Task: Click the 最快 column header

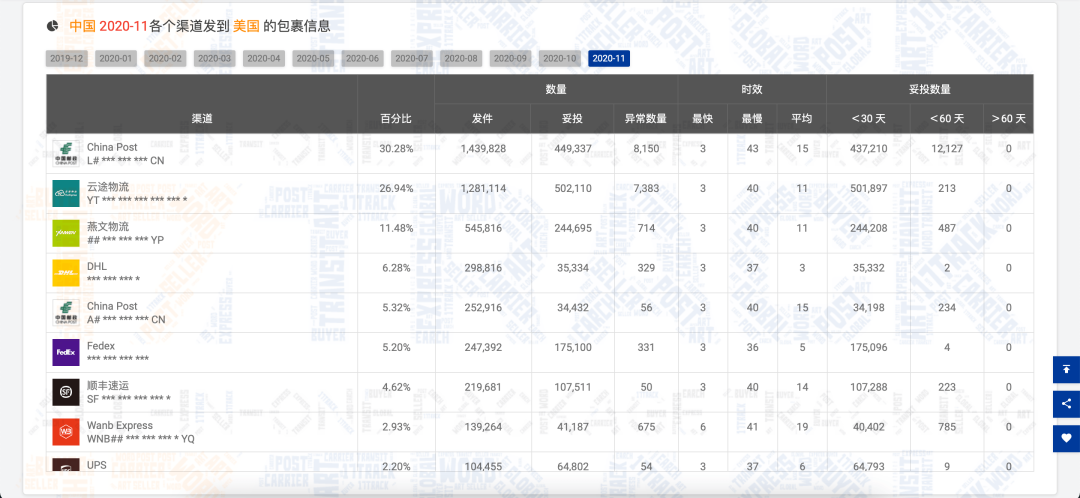Action: tap(703, 118)
